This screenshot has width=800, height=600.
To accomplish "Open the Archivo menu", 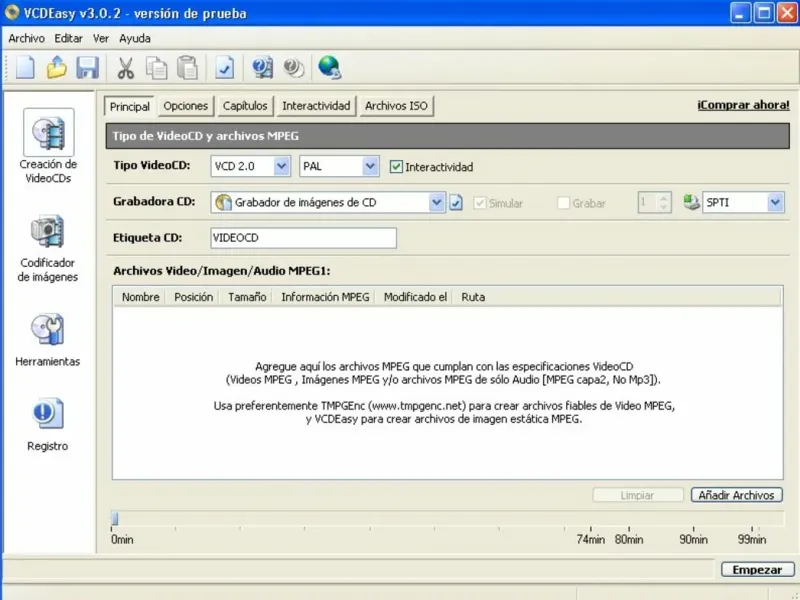I will (27, 38).
